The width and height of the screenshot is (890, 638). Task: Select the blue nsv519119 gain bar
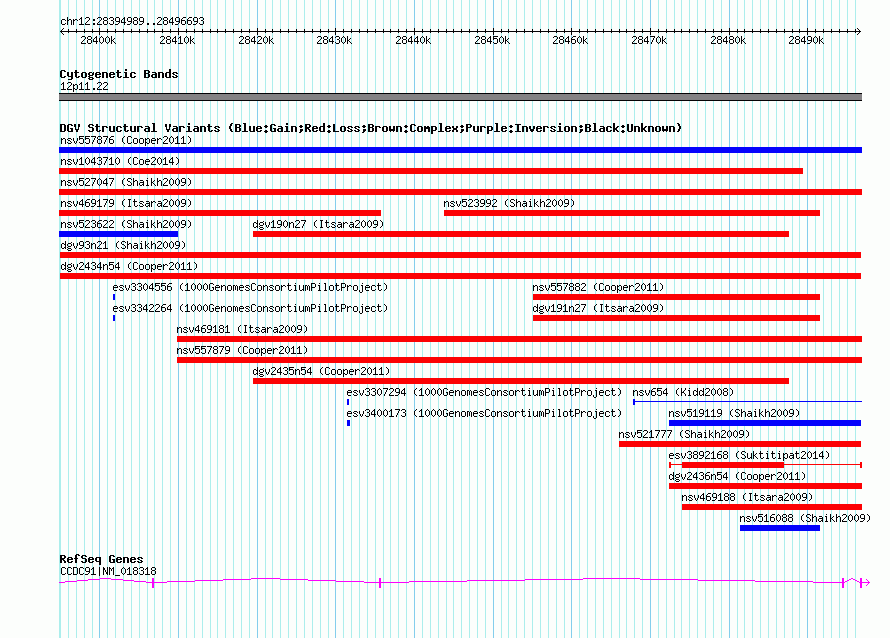(x=765, y=423)
